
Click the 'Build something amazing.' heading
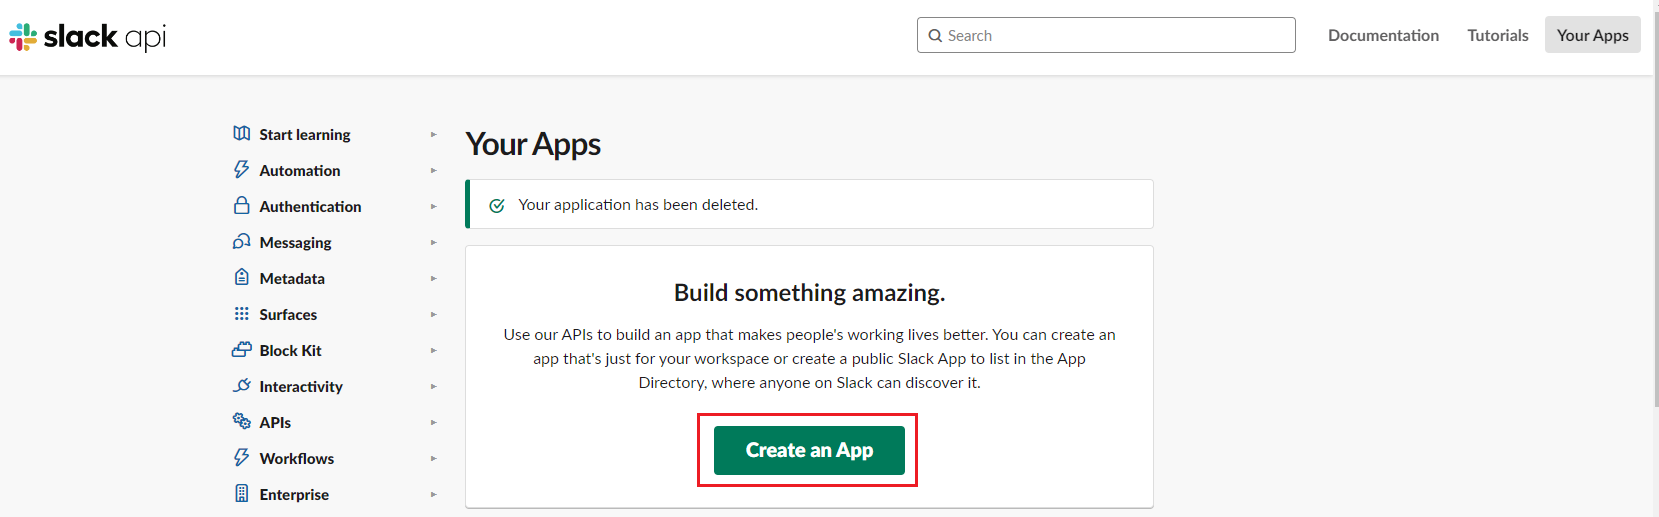point(809,293)
